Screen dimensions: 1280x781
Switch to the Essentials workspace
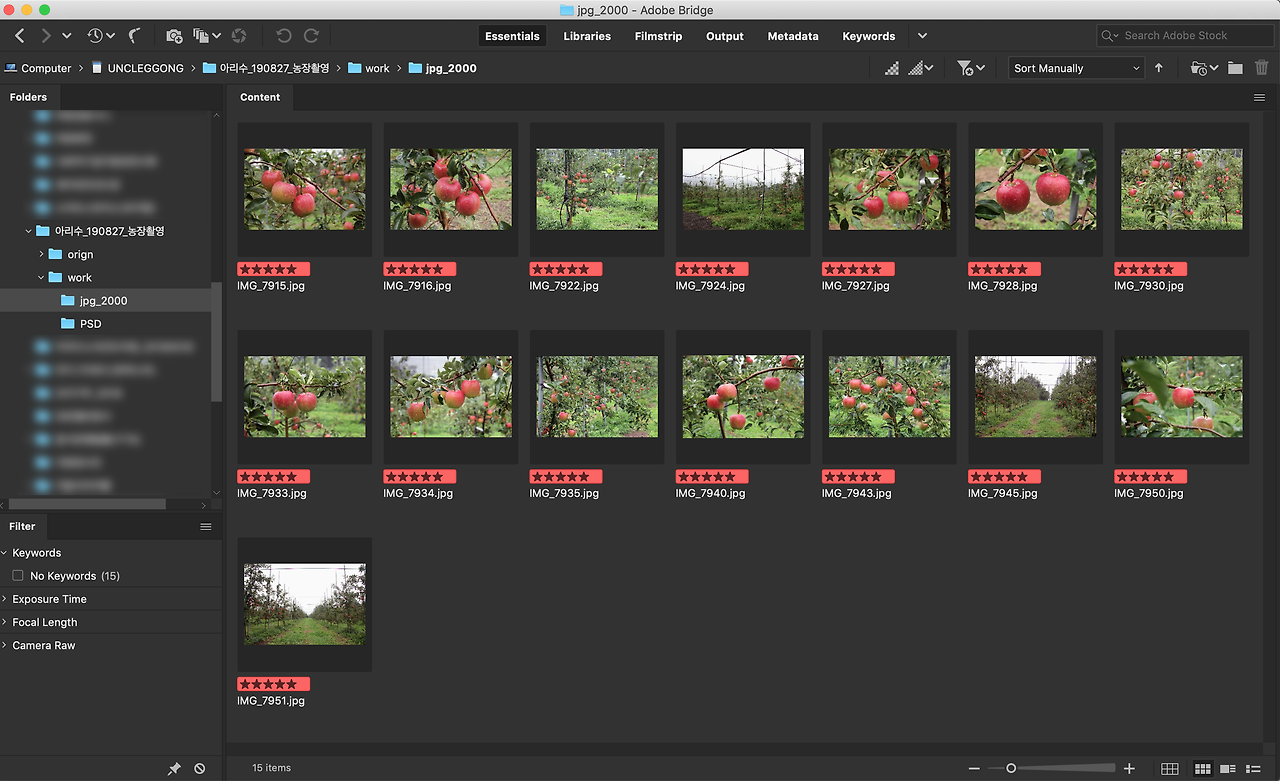click(512, 36)
